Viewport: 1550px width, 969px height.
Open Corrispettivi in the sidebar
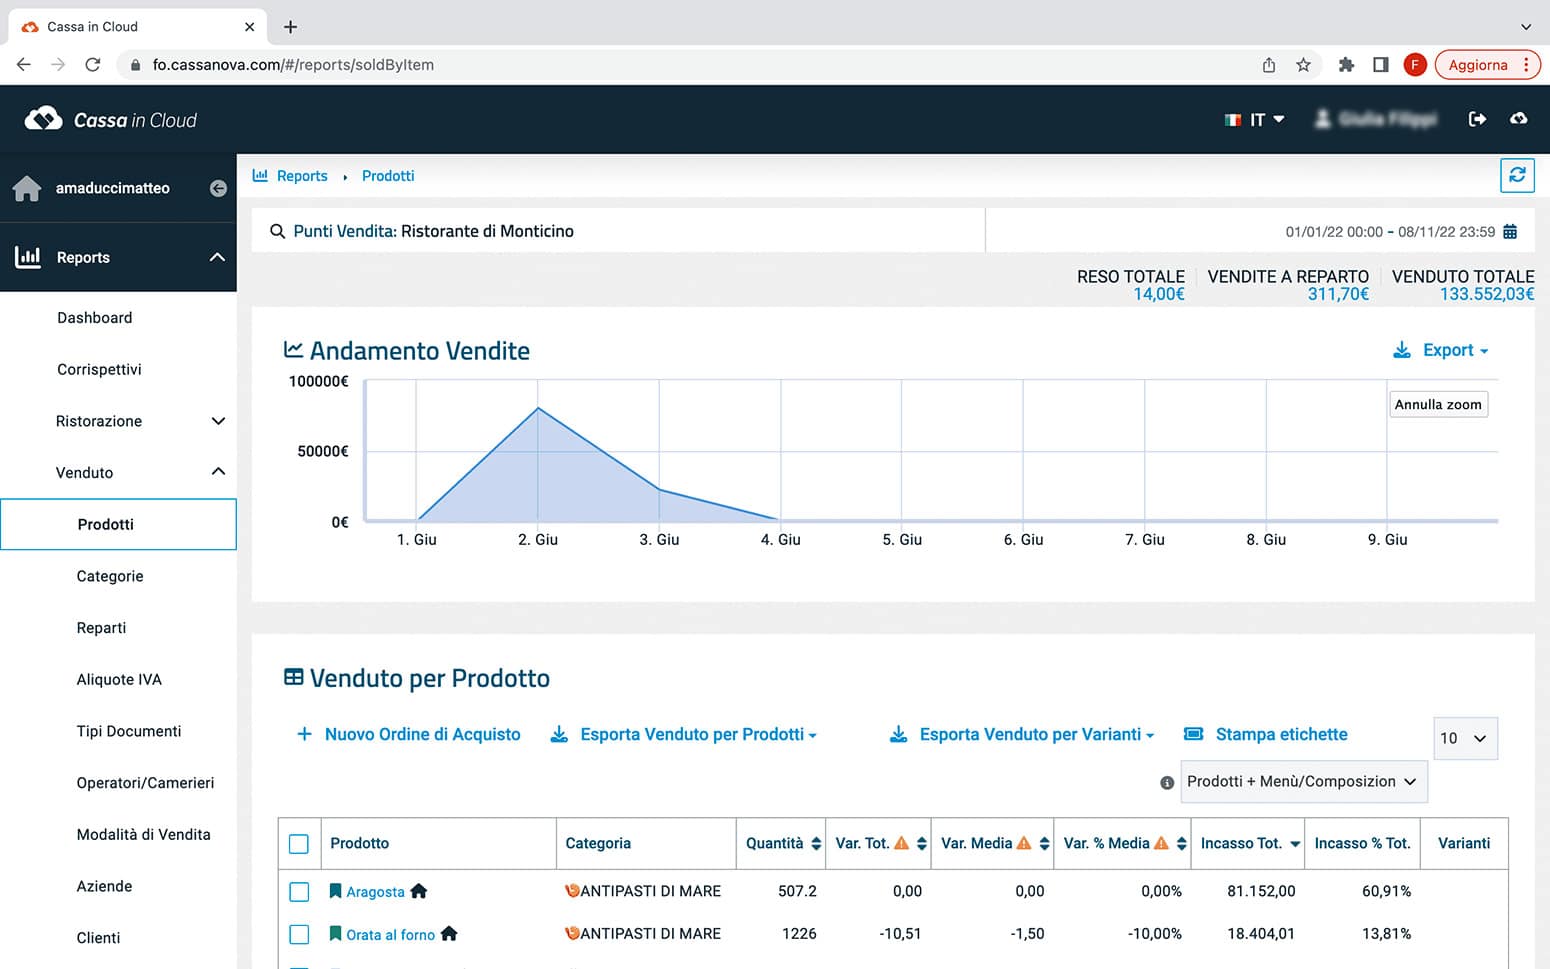99,370
